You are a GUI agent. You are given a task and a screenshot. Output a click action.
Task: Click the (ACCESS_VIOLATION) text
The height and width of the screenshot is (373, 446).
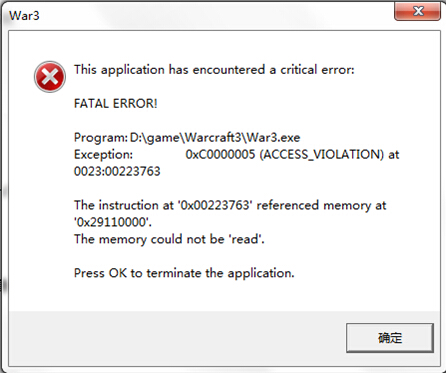point(322,155)
